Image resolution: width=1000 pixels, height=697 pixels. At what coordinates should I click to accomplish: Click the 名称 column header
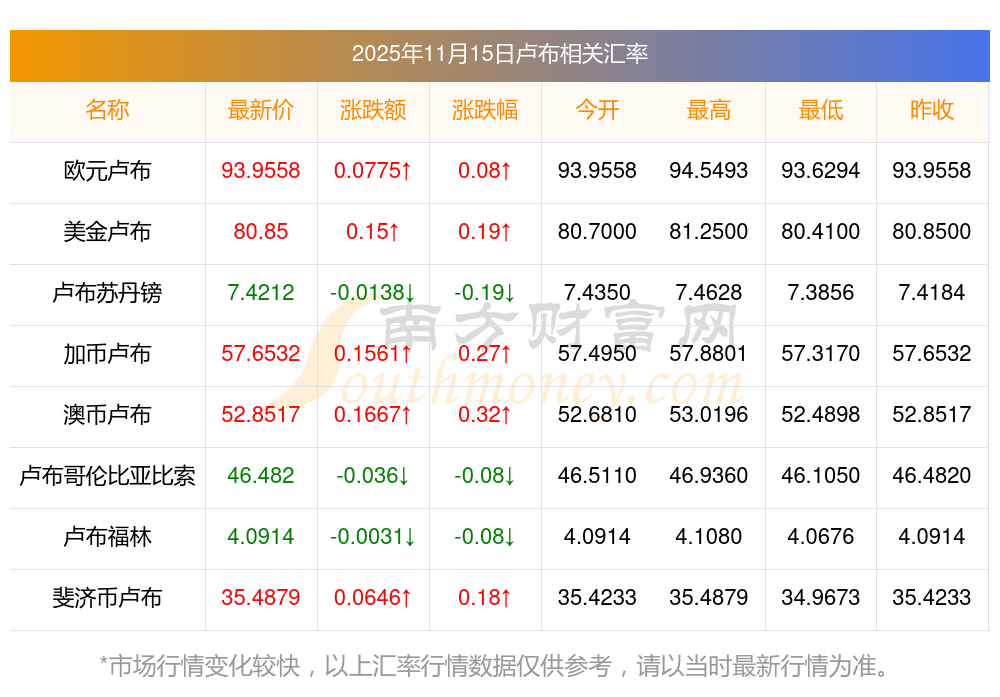107,110
